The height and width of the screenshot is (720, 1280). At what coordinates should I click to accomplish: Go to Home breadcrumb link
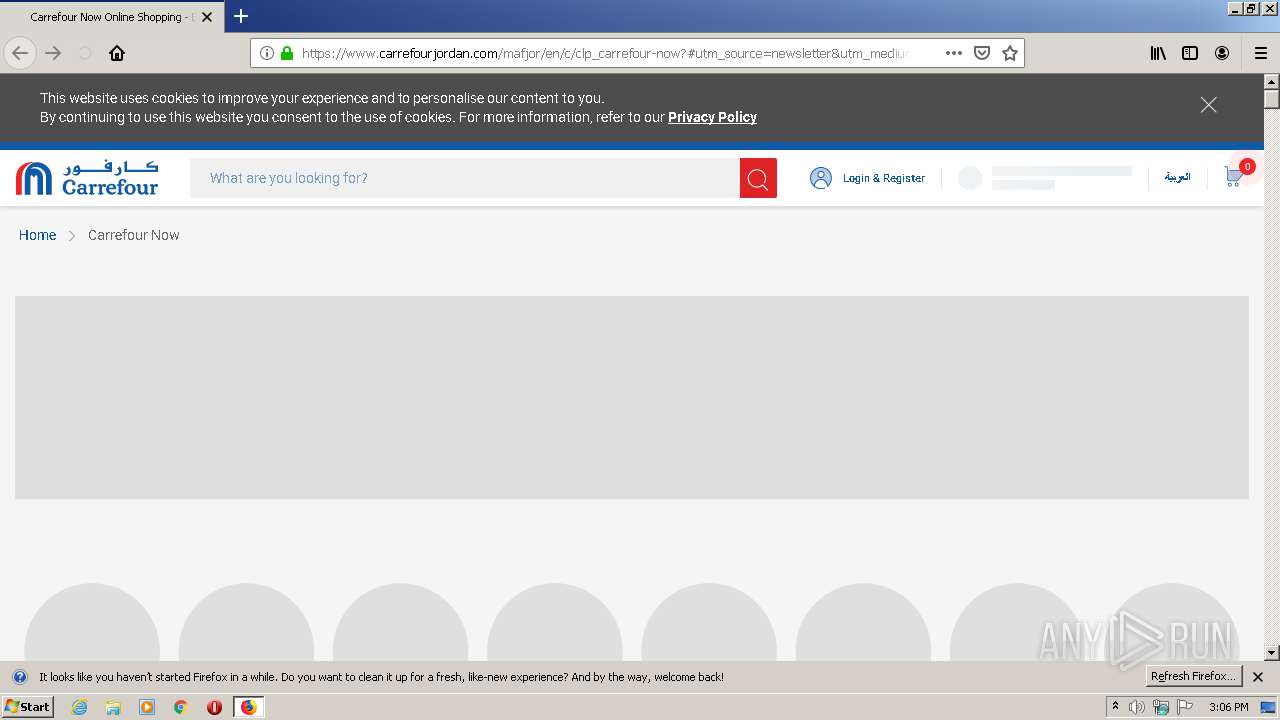click(37, 235)
